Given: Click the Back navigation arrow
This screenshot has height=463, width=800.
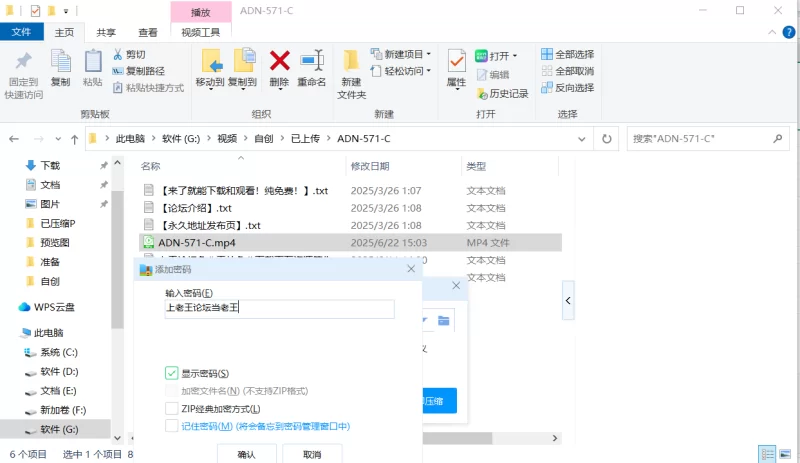Looking at the screenshot, I should point(14,139).
